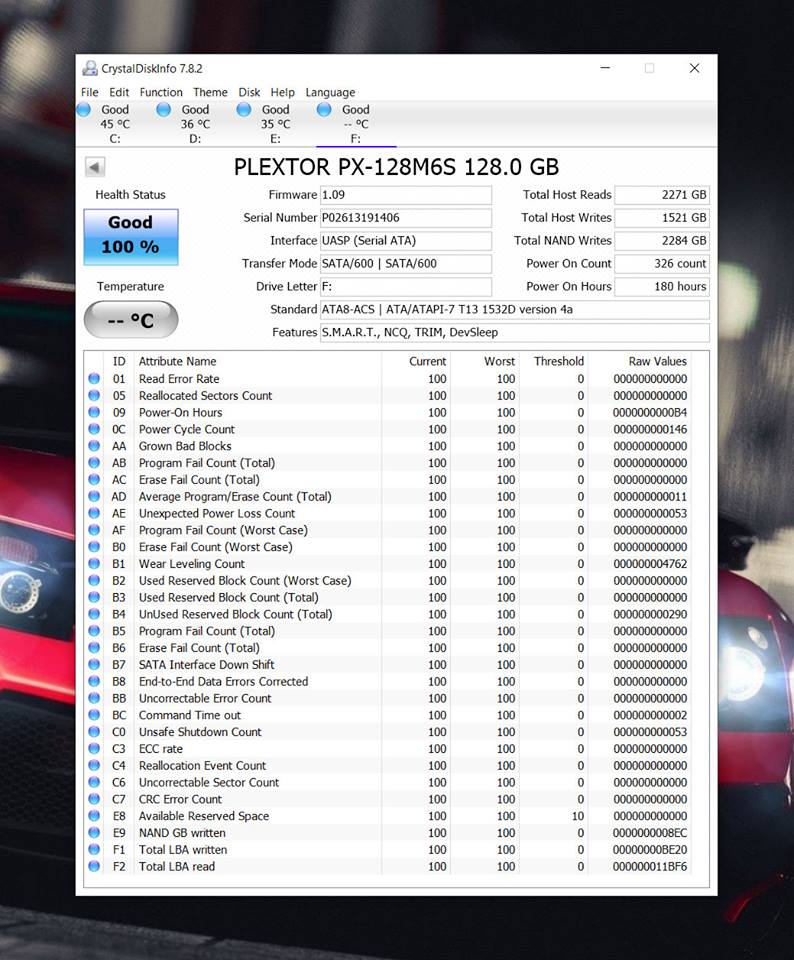
Task: Select drive C: at 45 °C
Action: click(x=115, y=124)
